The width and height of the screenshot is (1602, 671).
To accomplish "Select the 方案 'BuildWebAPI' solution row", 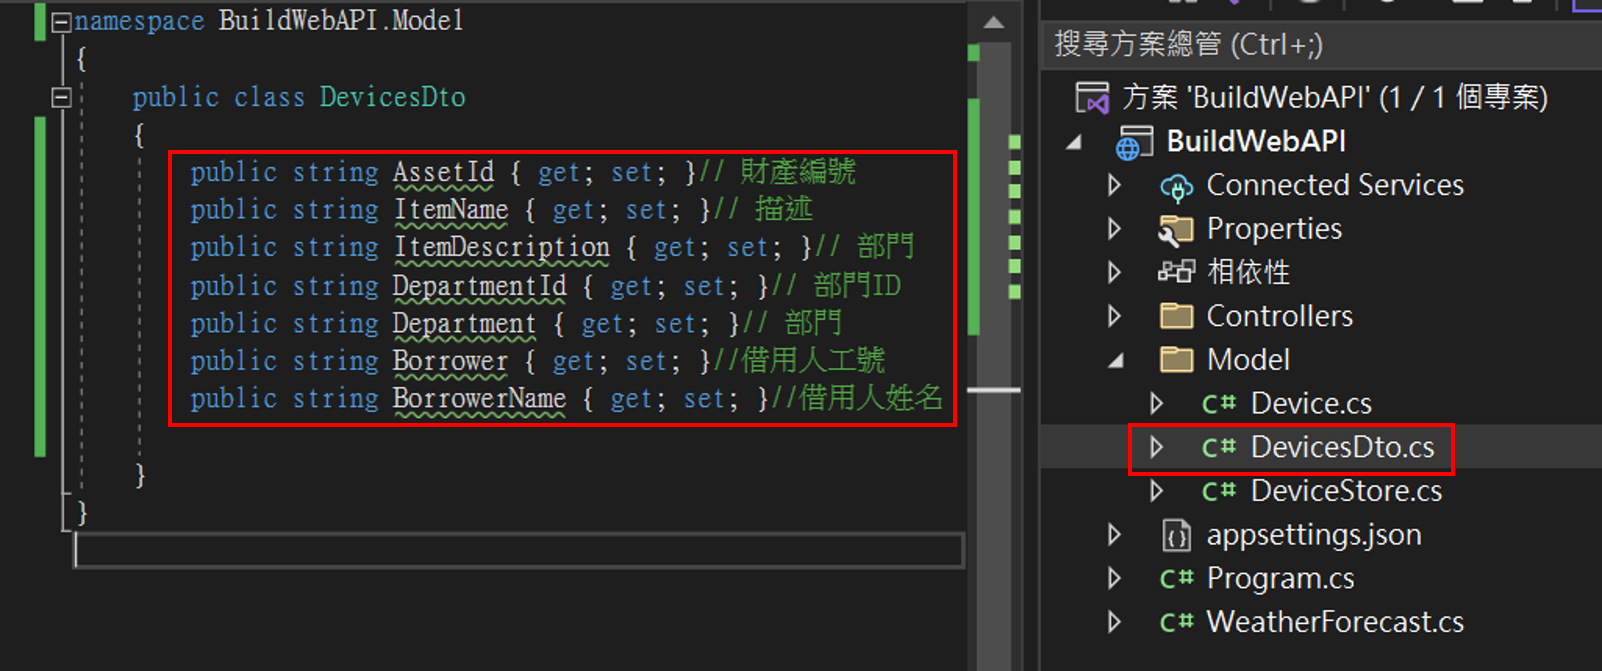I will click(x=1335, y=98).
